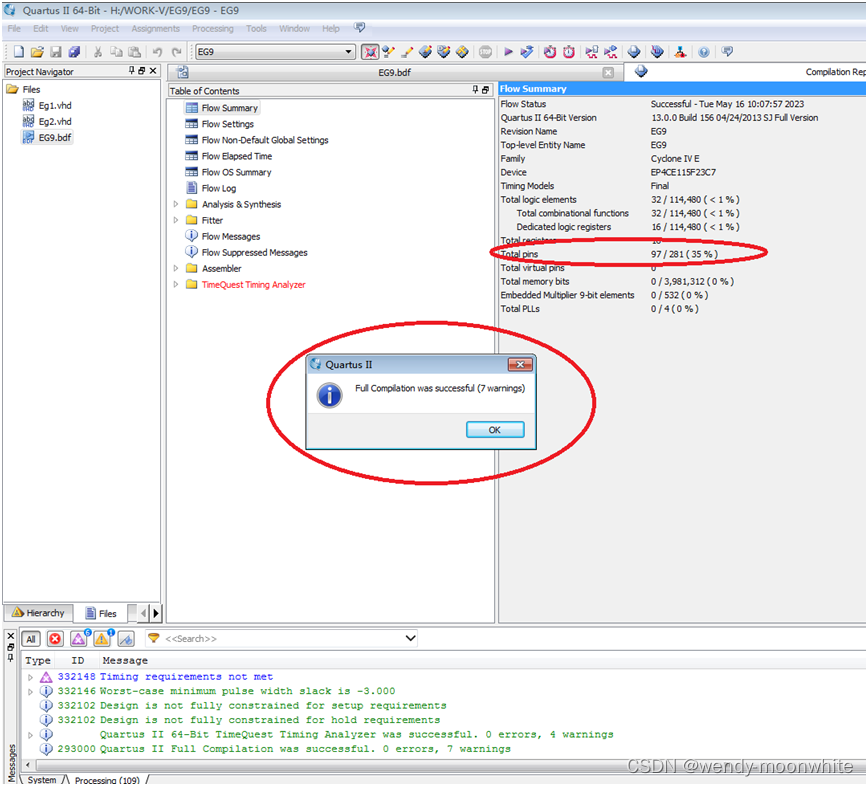Click the Total pins value 97 / 281
The width and height of the screenshot is (868, 786).
(x=684, y=254)
